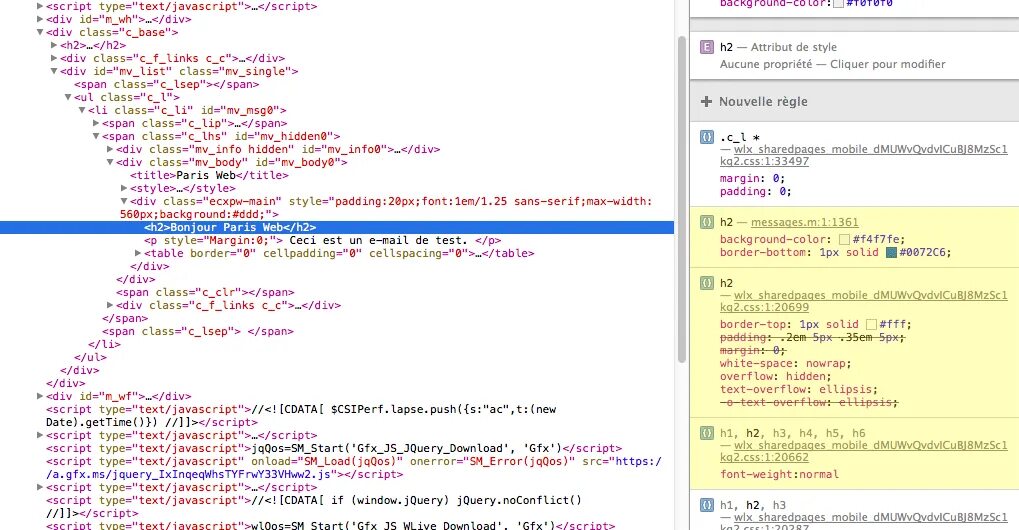Click the rule icon beside h2 messages.m rule
The image size is (1019, 530).
click(x=706, y=222)
